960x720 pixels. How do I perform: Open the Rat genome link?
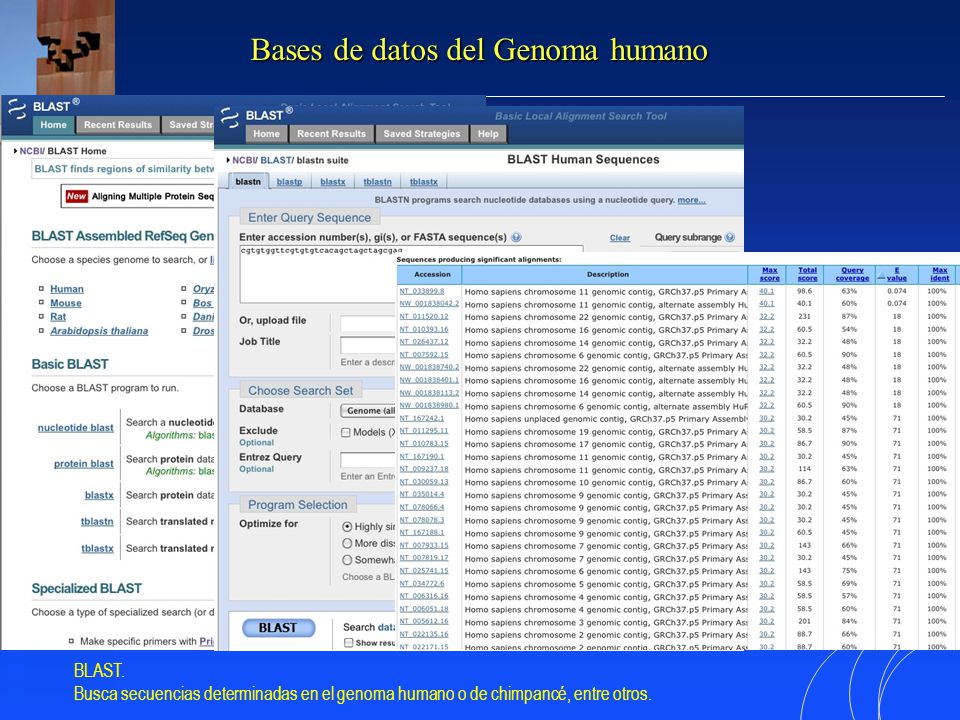pyautogui.click(x=58, y=317)
